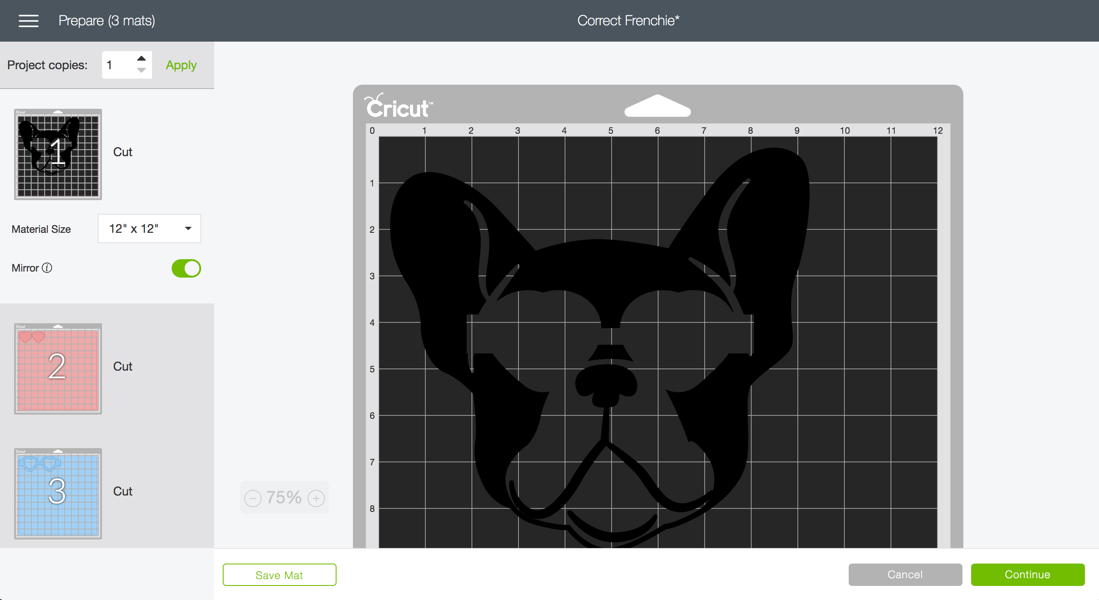Click the Correct Frenchie project title
The height and width of the screenshot is (600, 1099).
coord(628,21)
